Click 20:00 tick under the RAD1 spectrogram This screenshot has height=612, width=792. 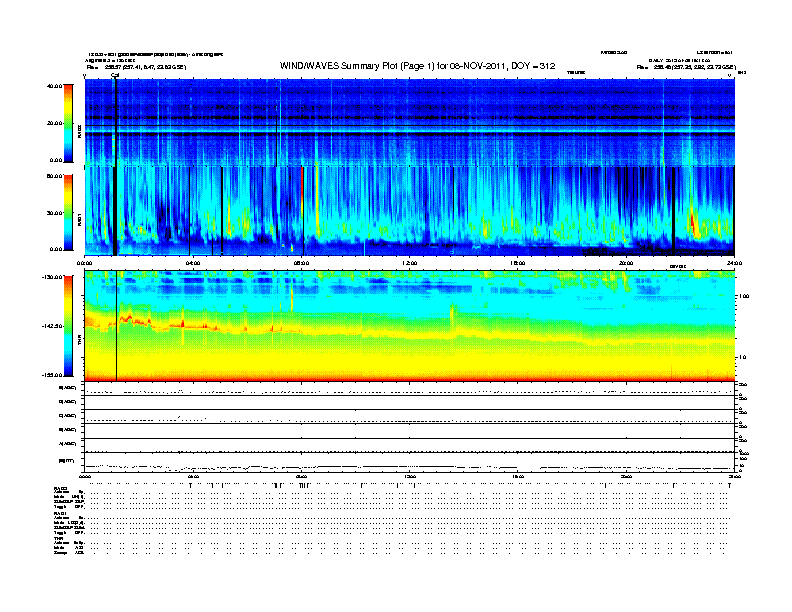point(626,263)
